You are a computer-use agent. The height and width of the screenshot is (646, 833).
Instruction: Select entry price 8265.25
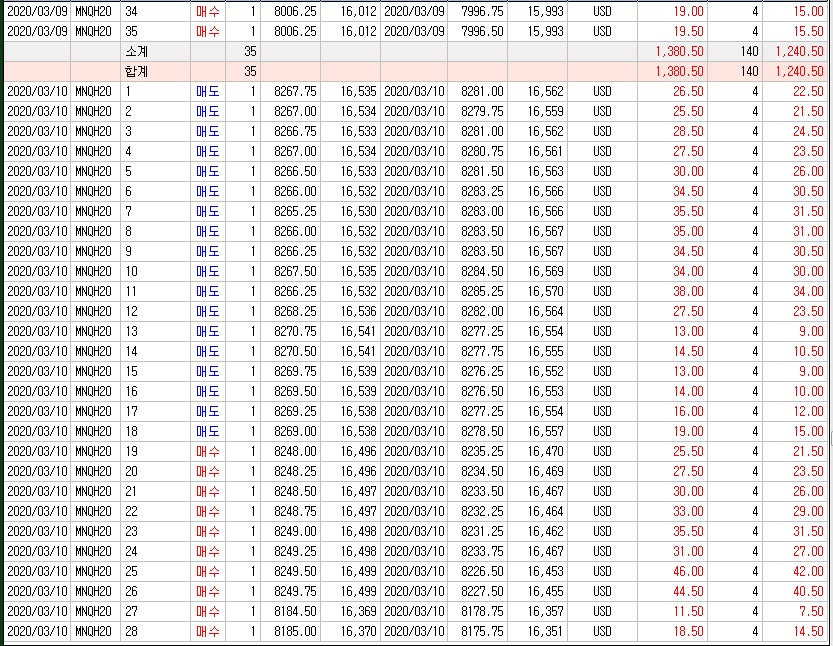click(x=295, y=211)
